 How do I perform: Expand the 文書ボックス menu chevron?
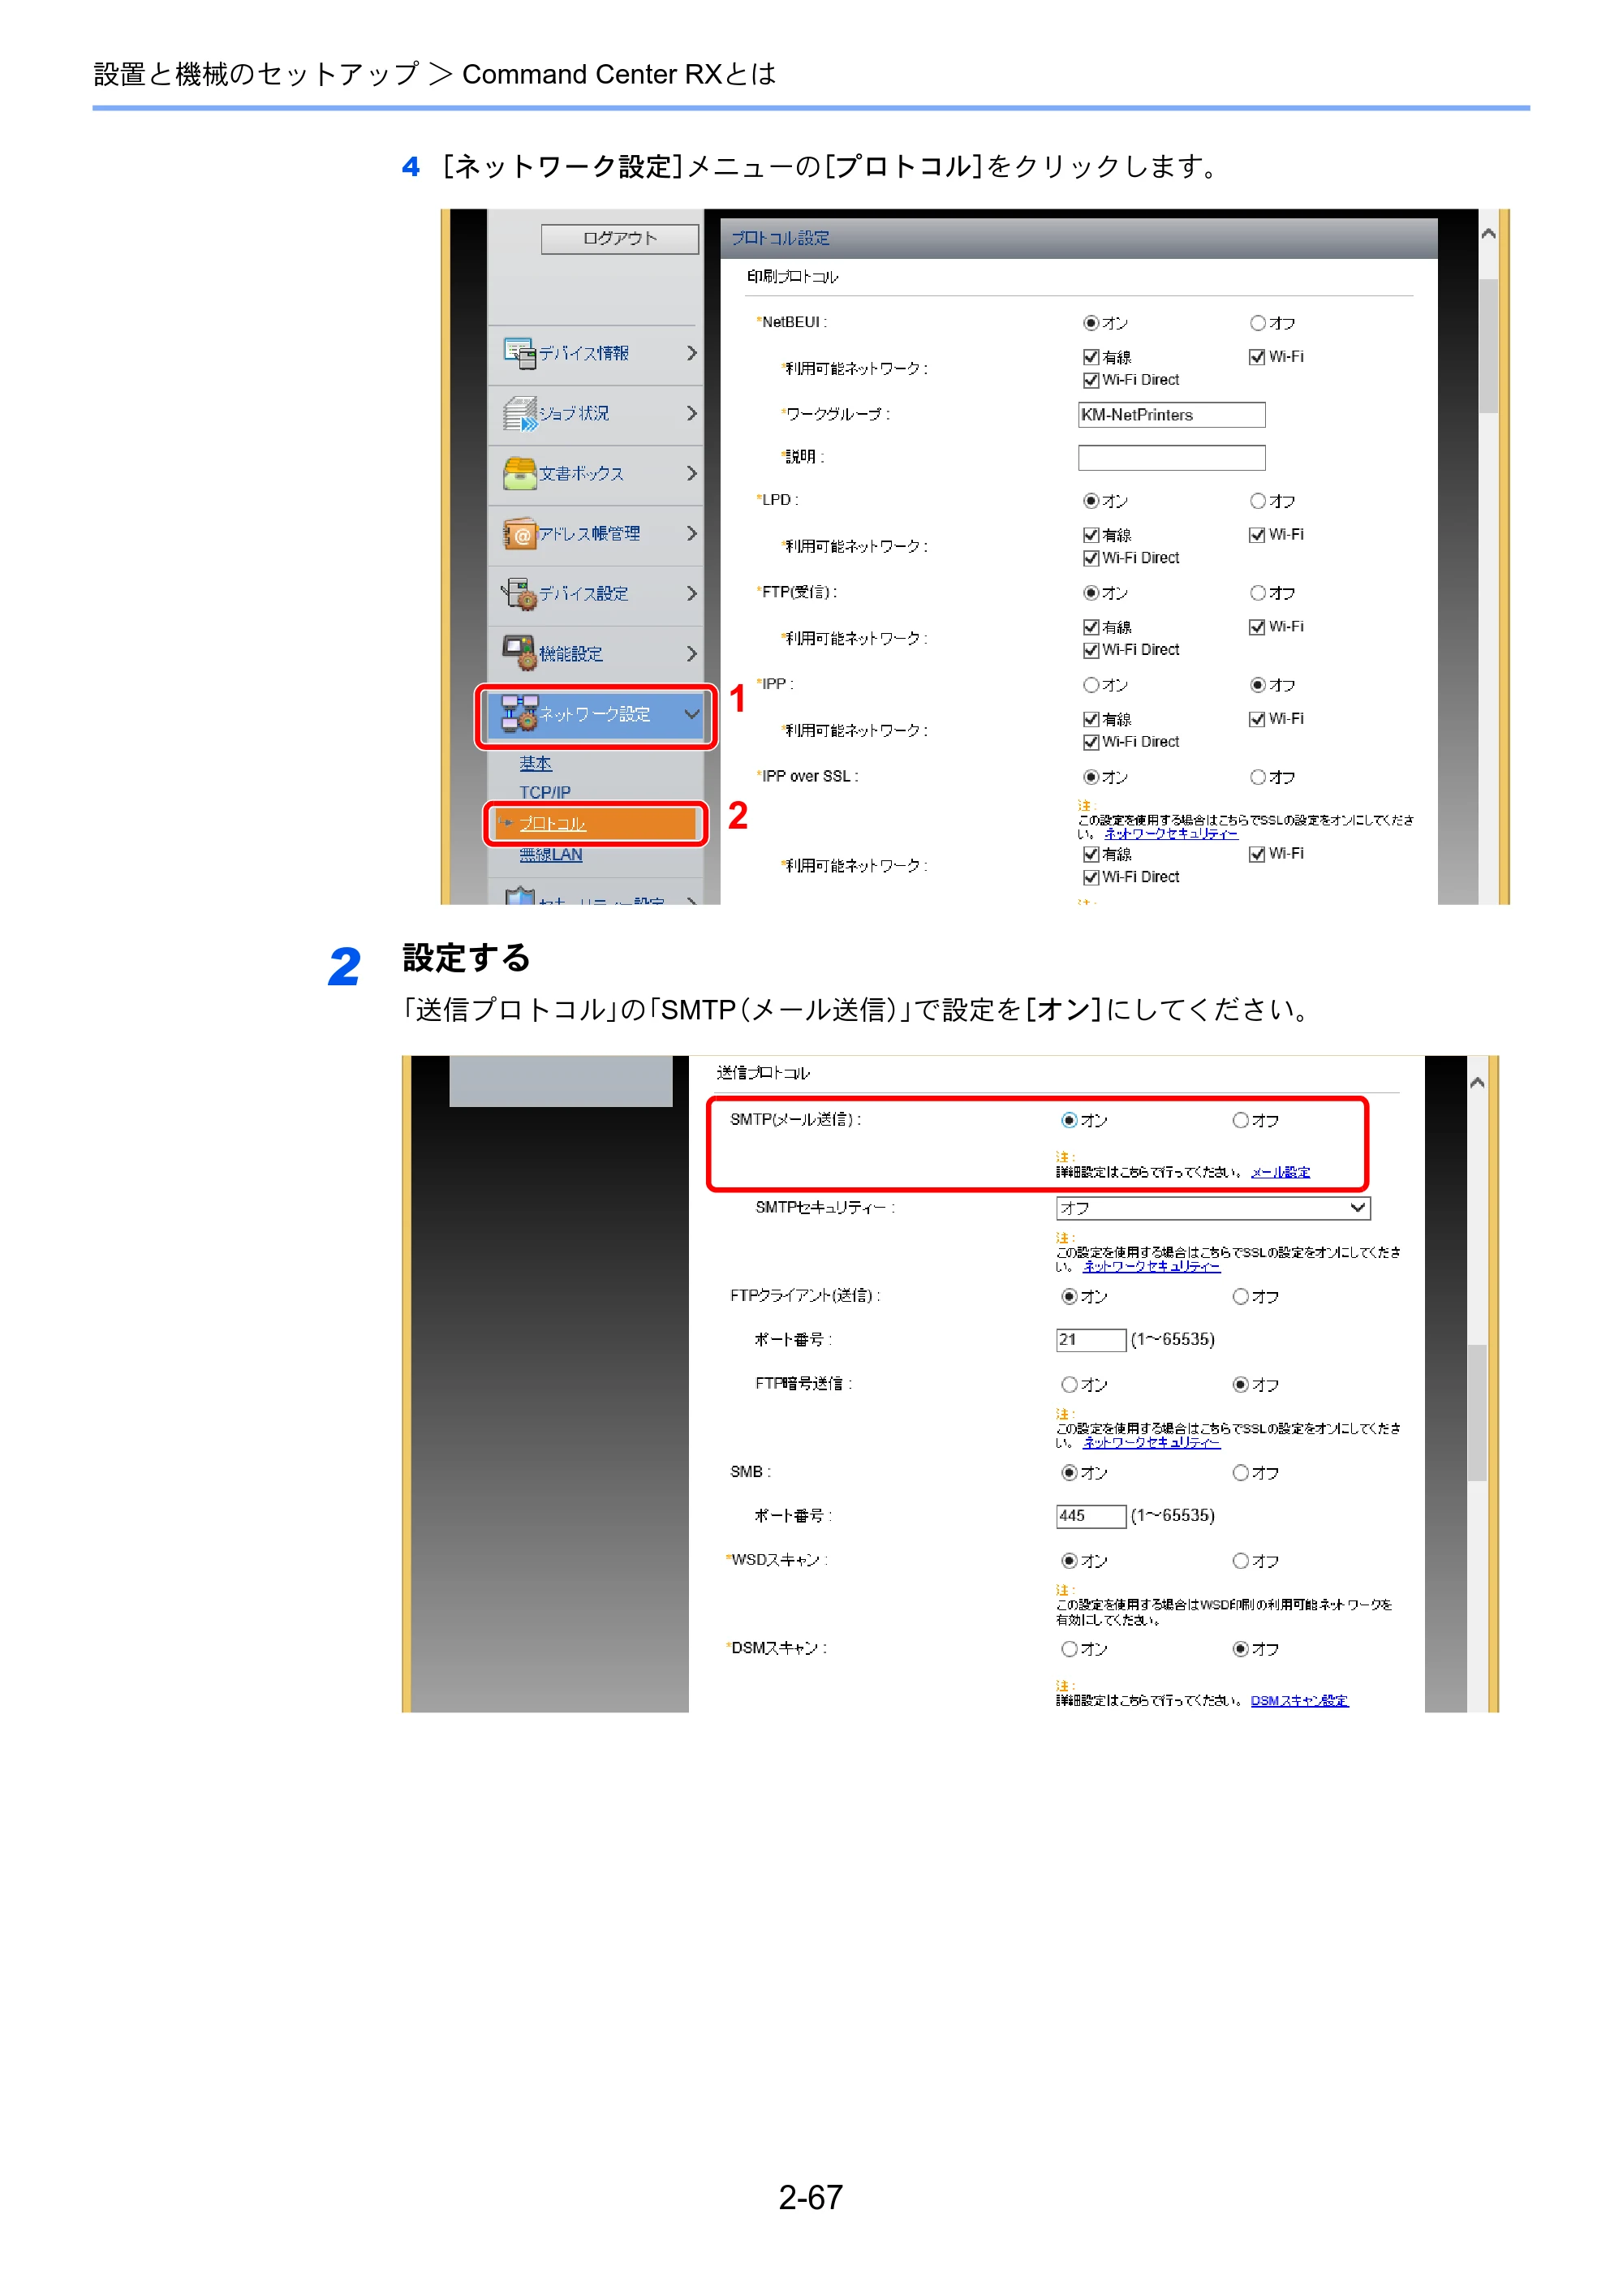click(691, 473)
